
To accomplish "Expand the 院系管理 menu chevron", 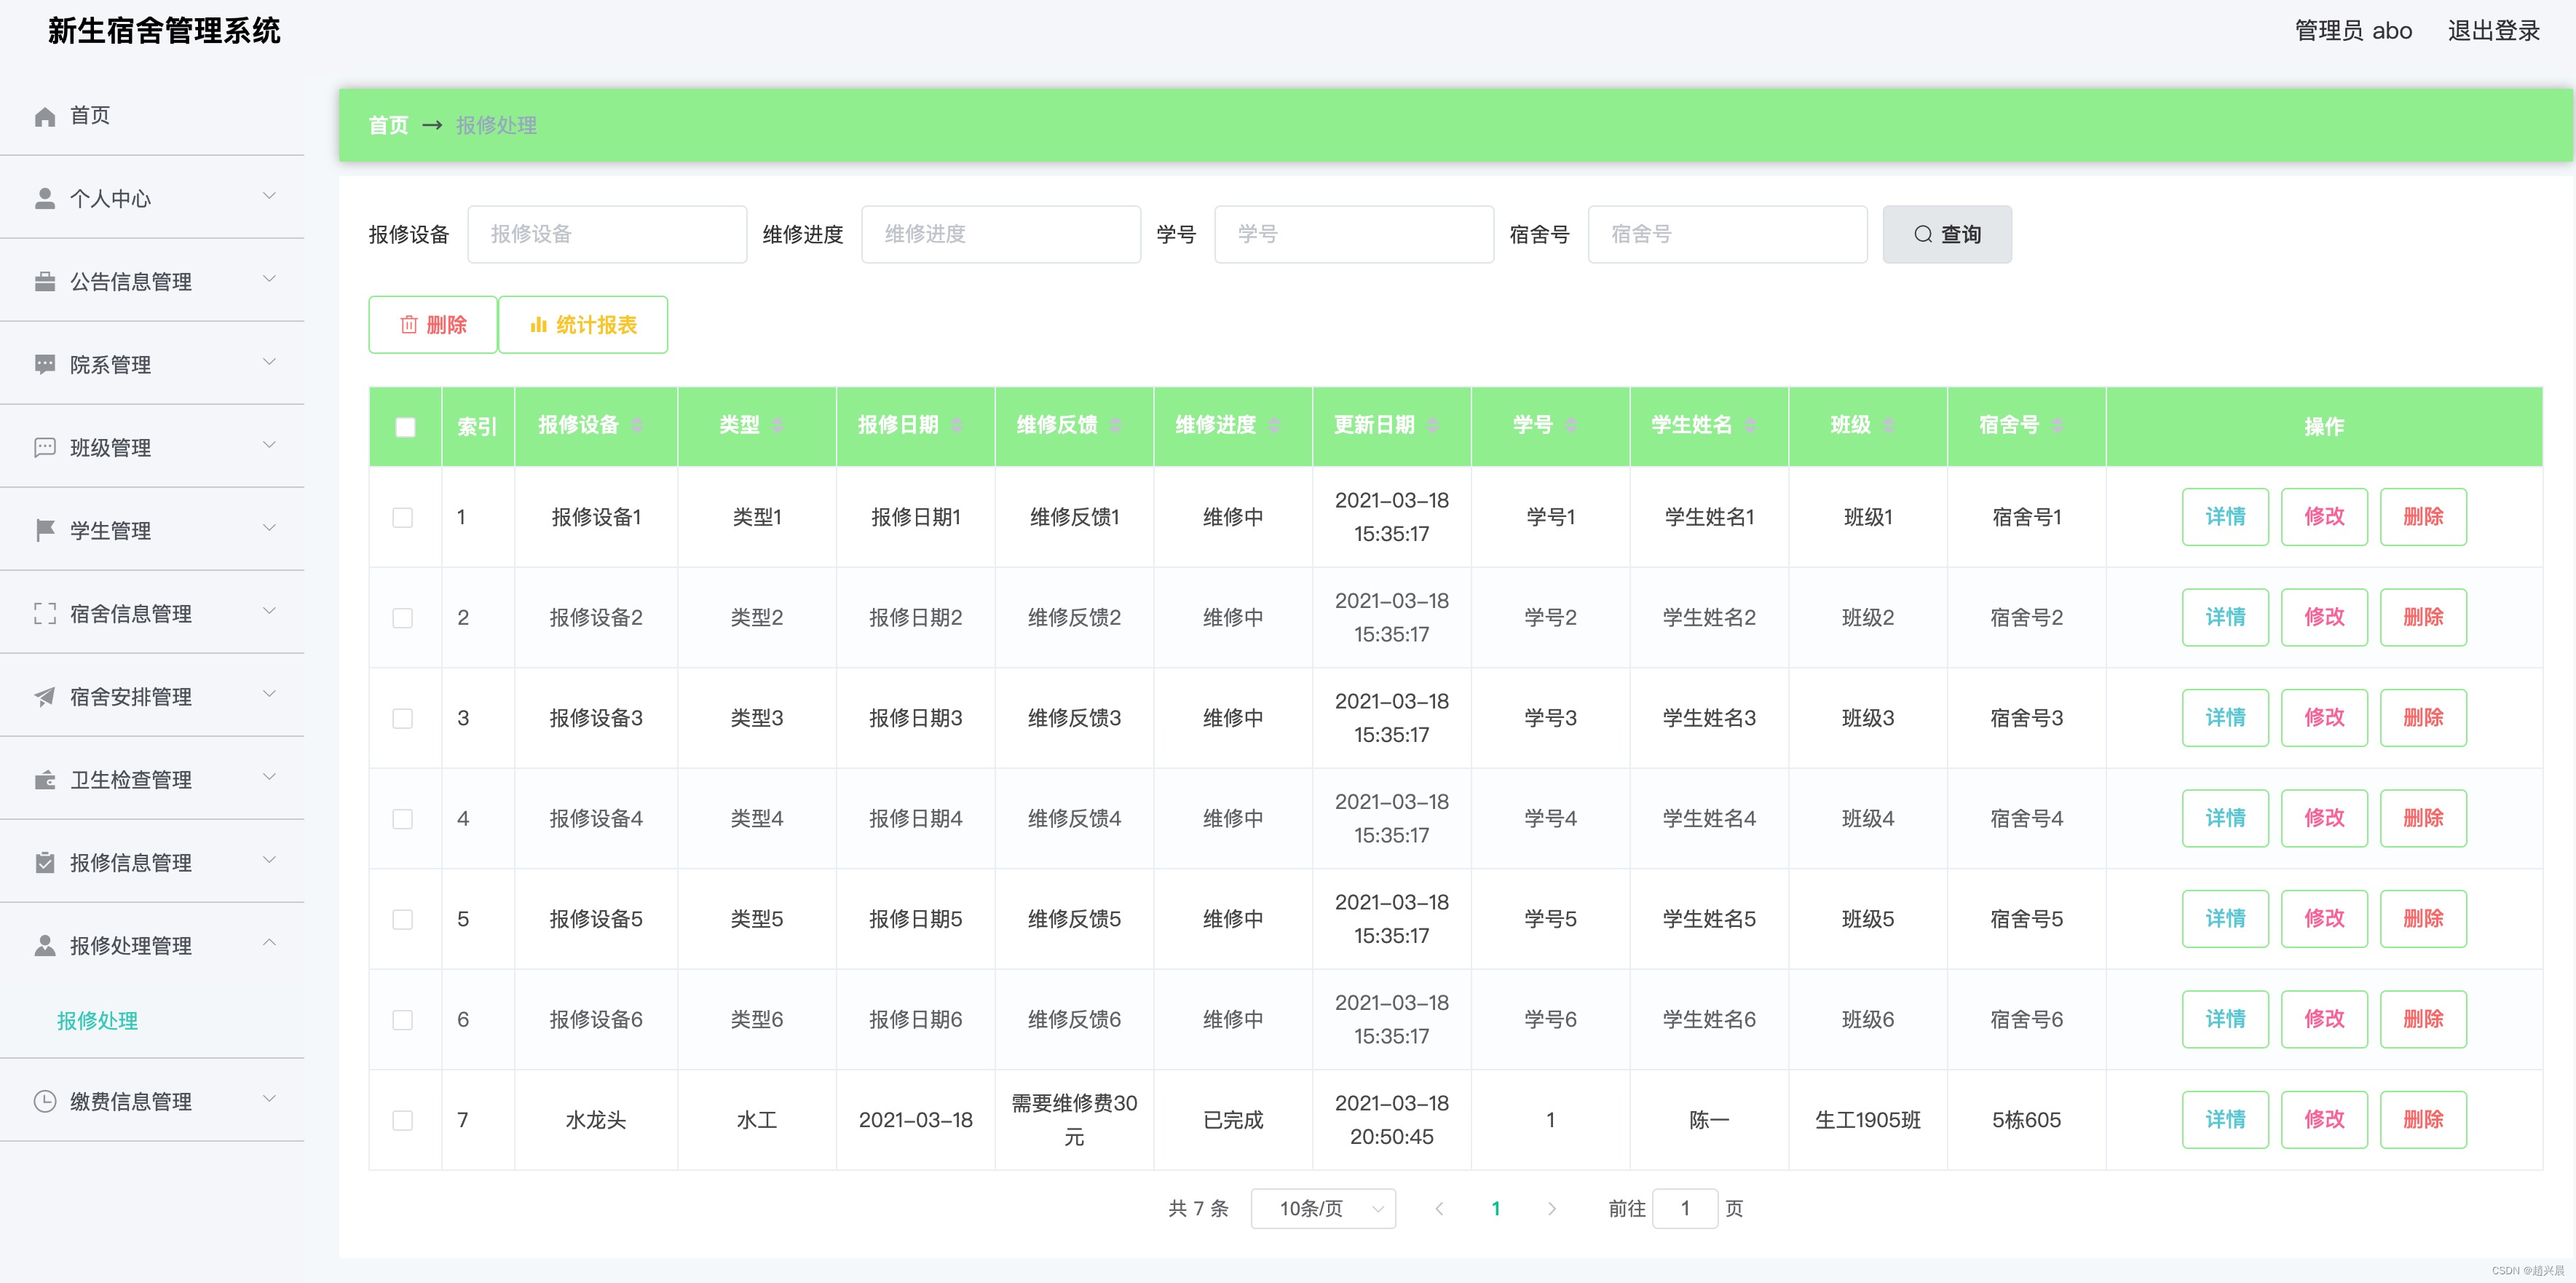I will [x=269, y=362].
